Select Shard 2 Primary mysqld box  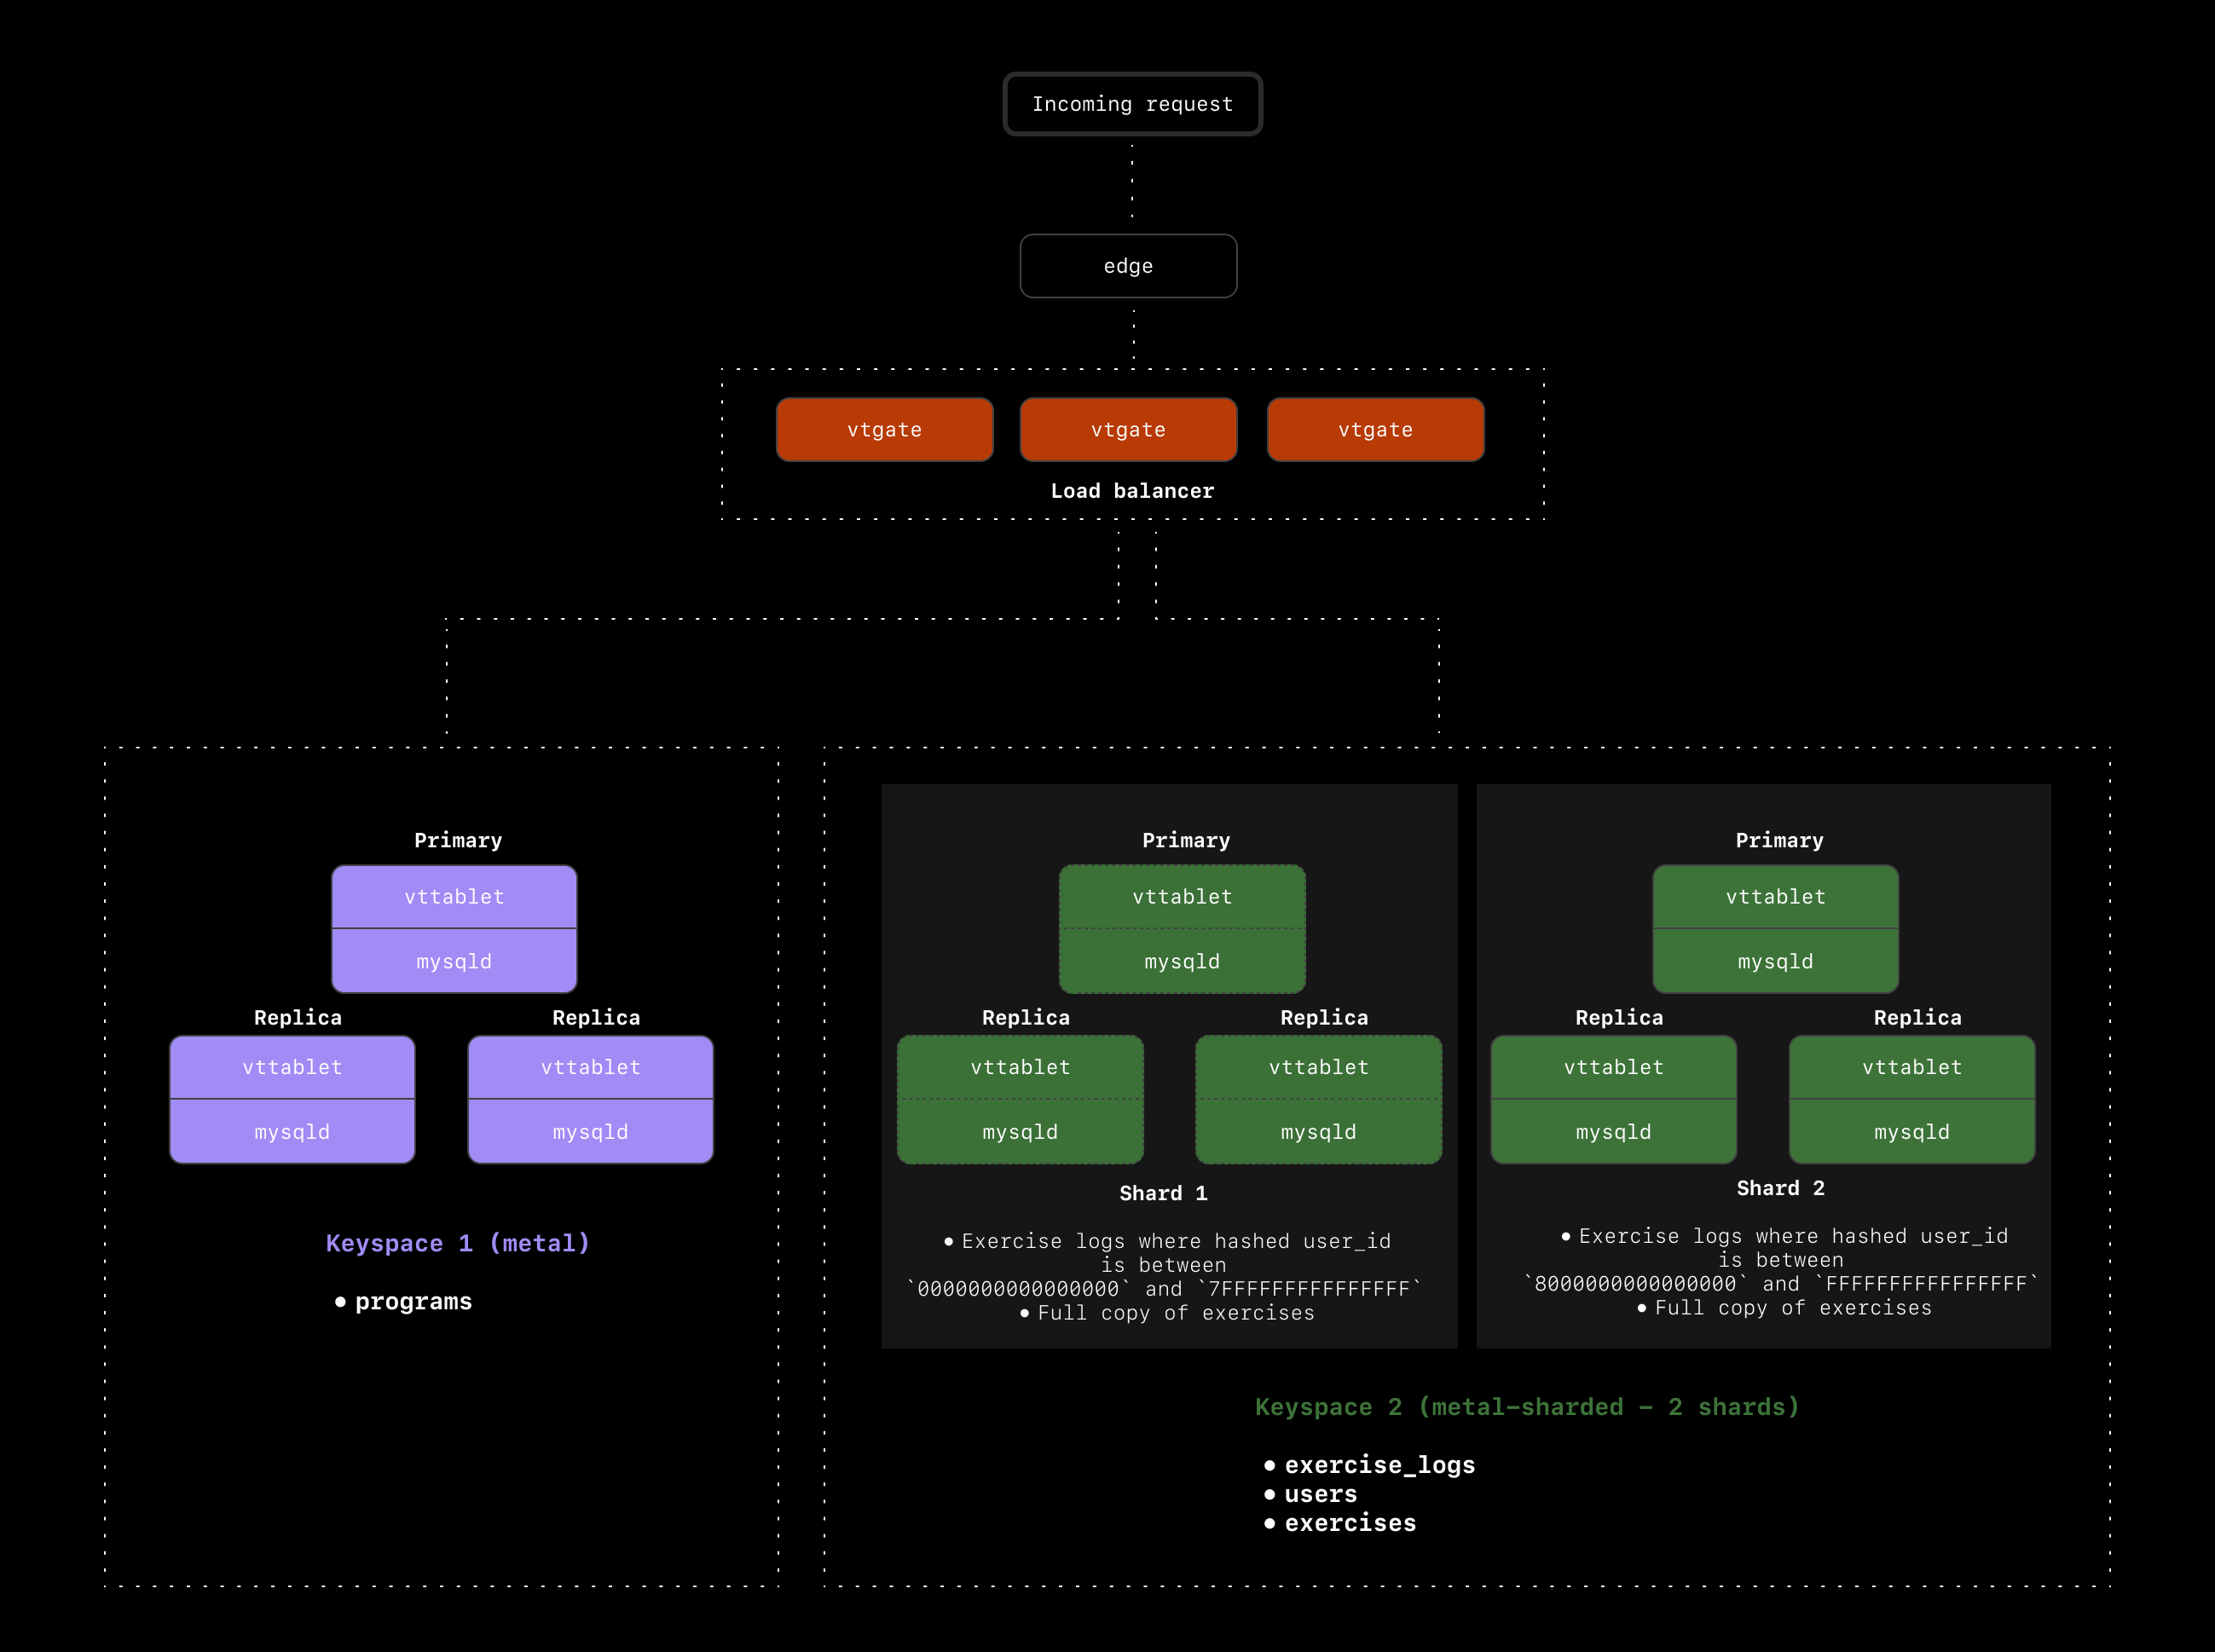click(1775, 961)
